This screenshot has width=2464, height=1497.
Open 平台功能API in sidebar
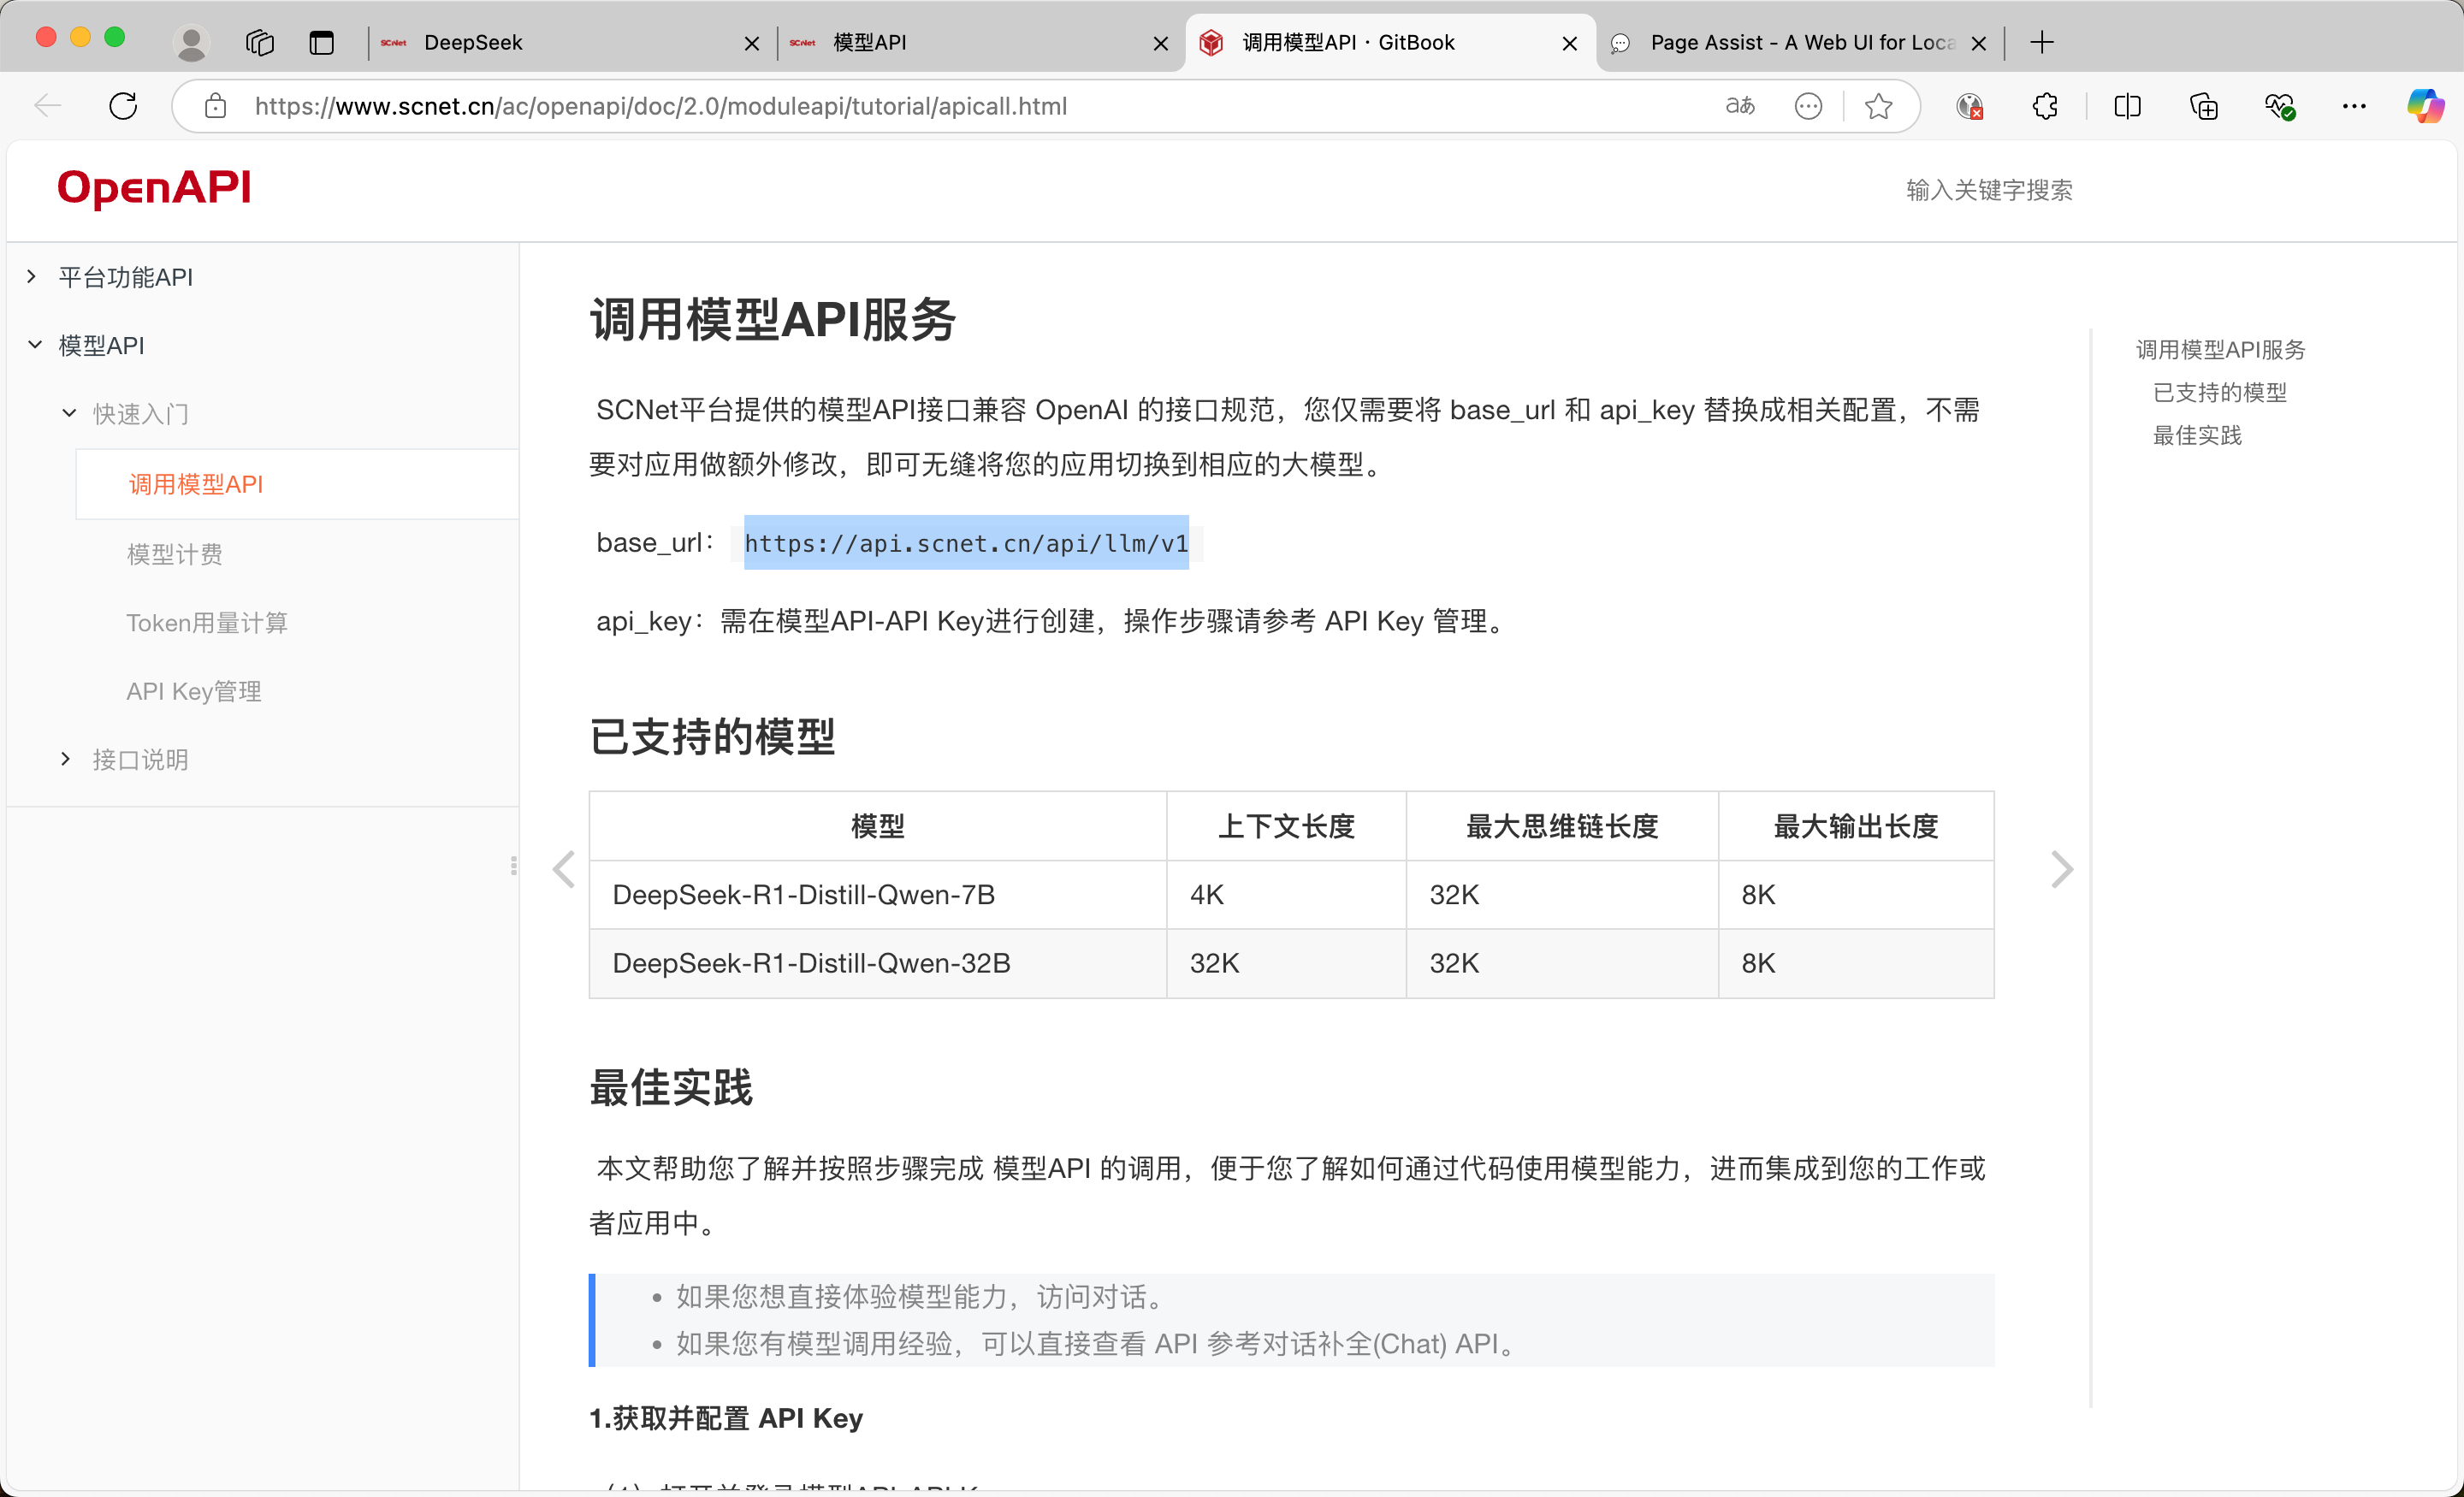coord(126,277)
